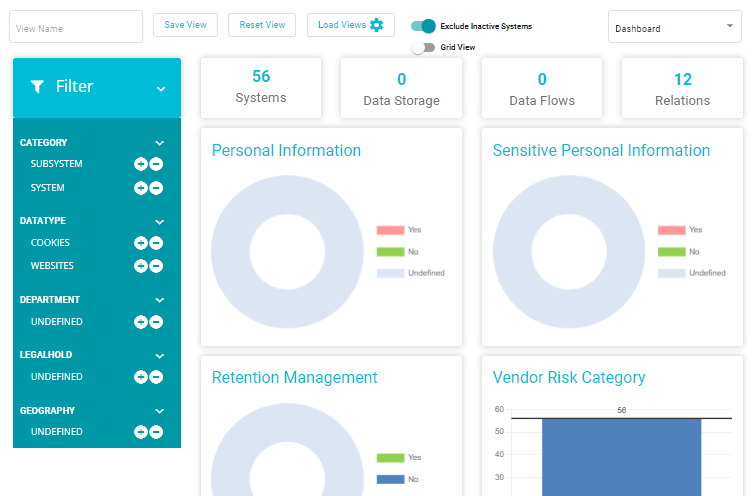Click the Load Views button
The image size is (752, 496).
tap(351, 25)
